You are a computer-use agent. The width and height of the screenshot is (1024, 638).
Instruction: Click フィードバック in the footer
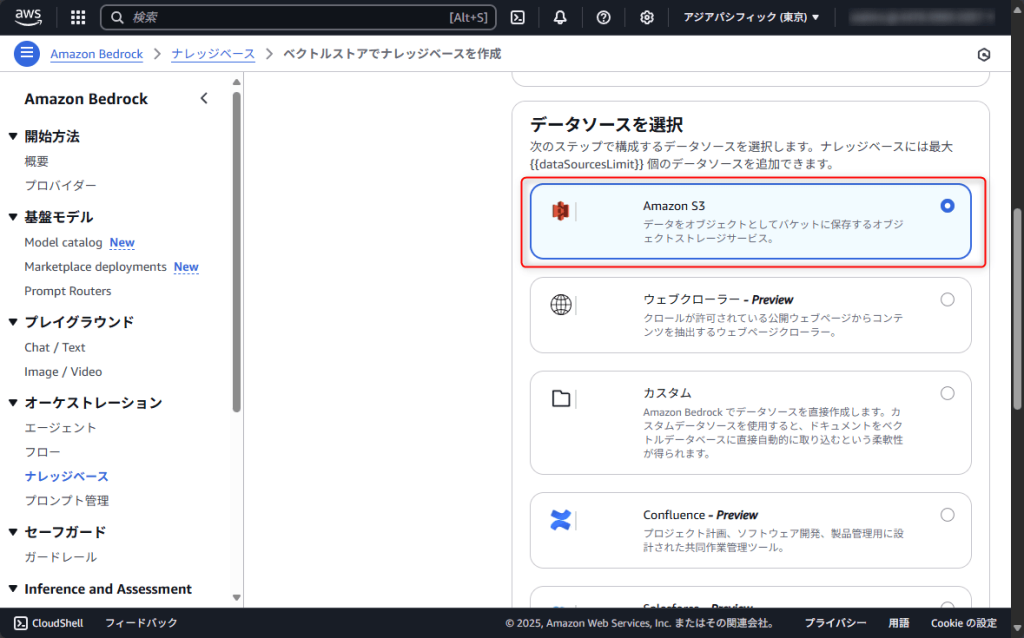[x=141, y=623]
